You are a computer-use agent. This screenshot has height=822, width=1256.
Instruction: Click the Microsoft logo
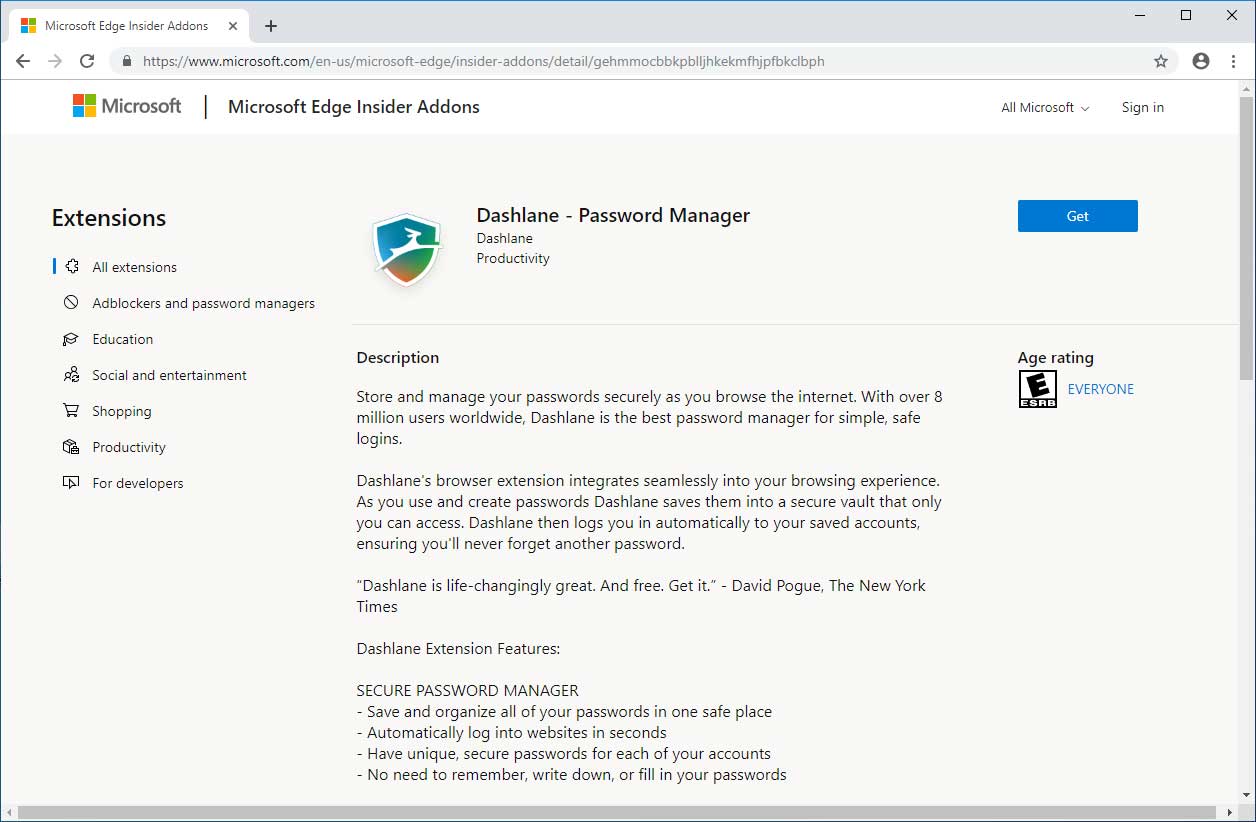(127, 106)
